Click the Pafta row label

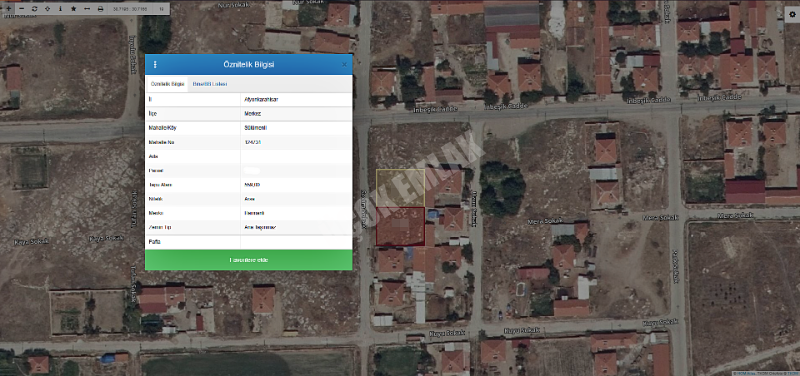pyautogui.click(x=155, y=242)
